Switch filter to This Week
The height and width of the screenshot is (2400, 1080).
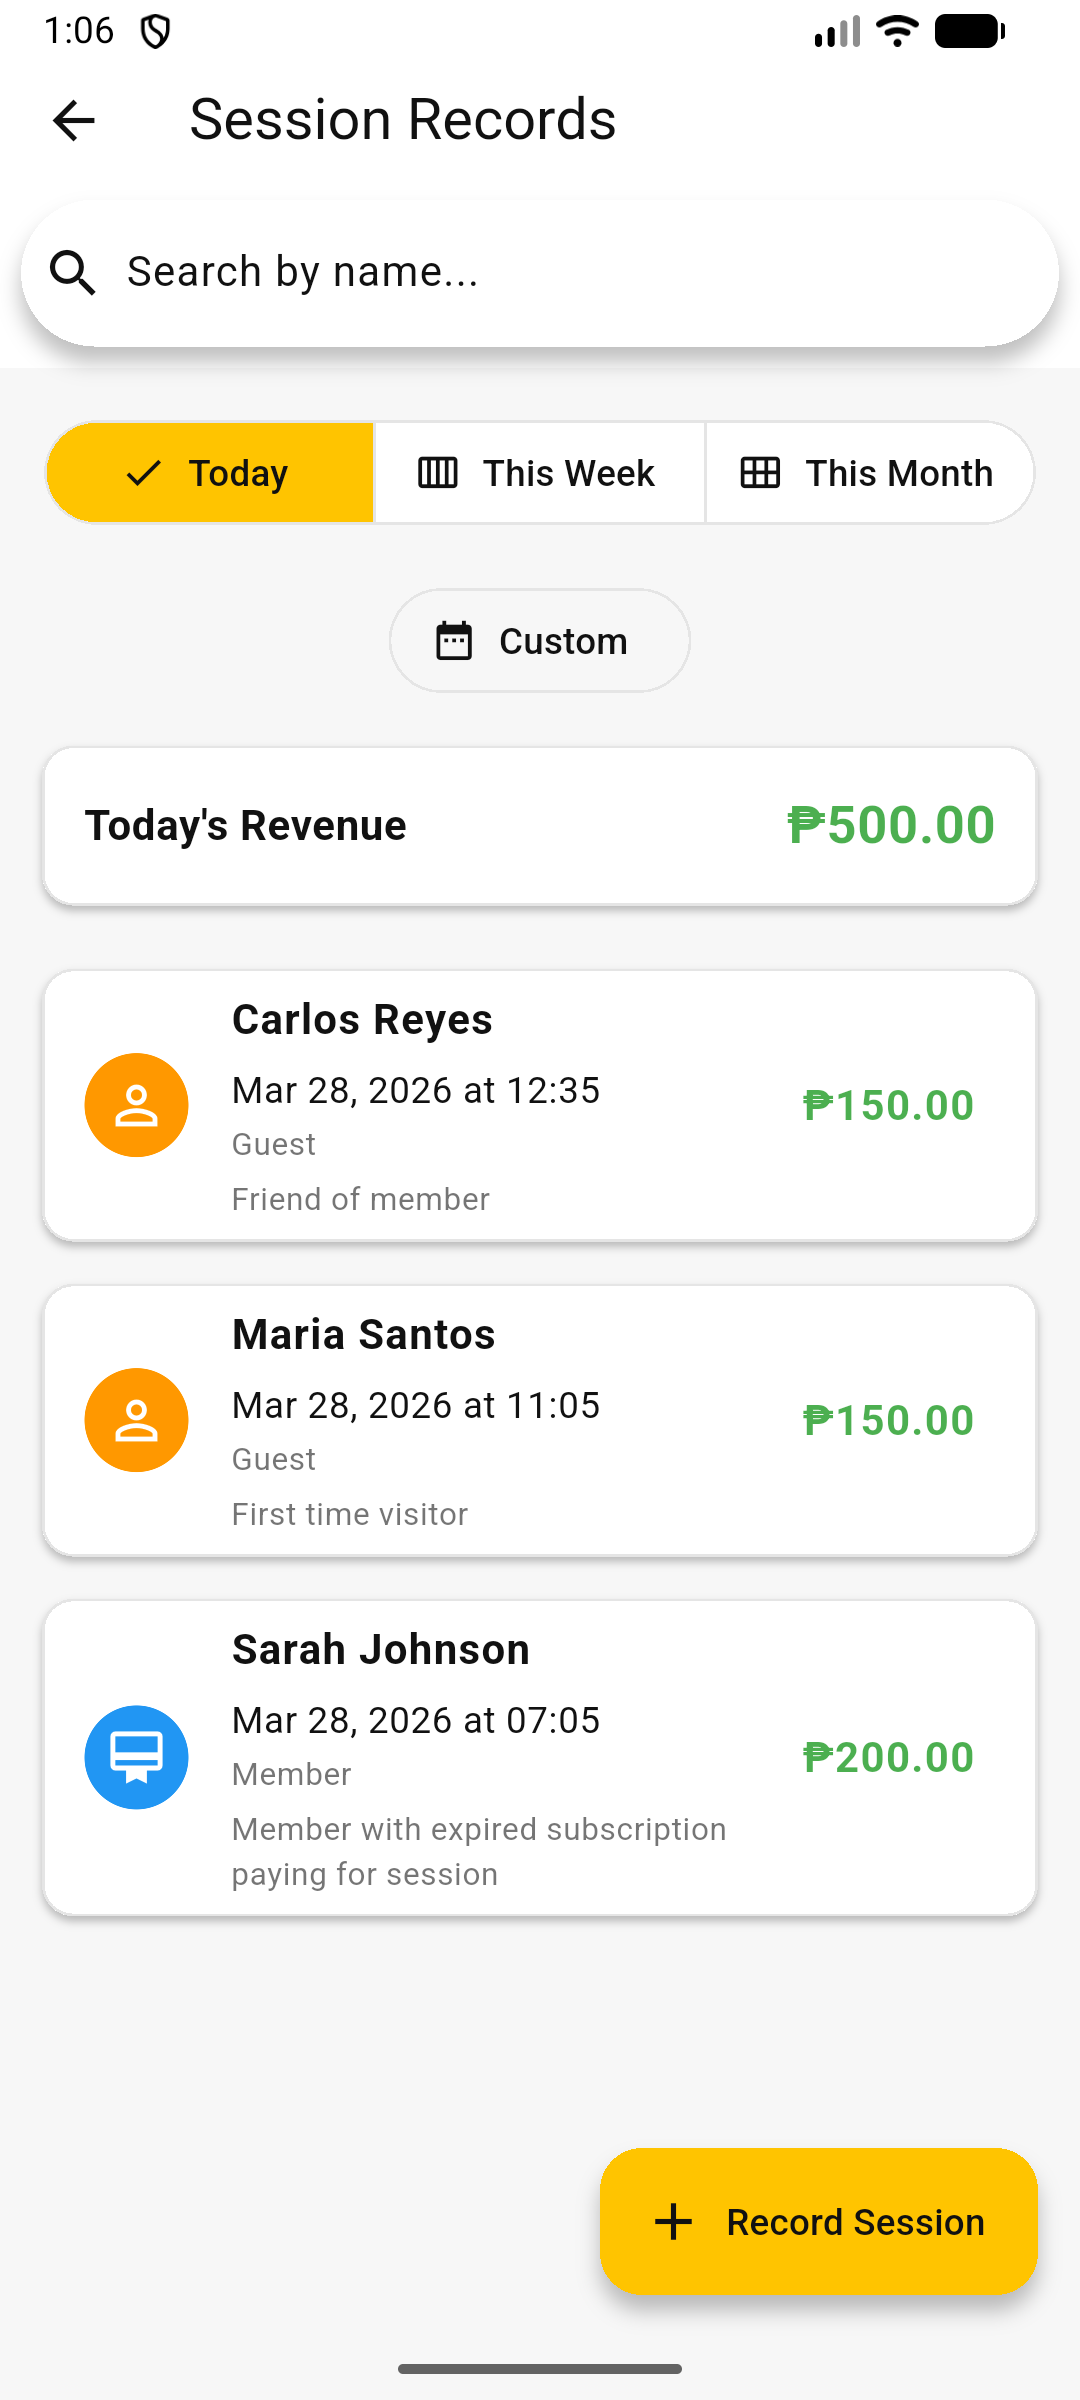point(540,473)
